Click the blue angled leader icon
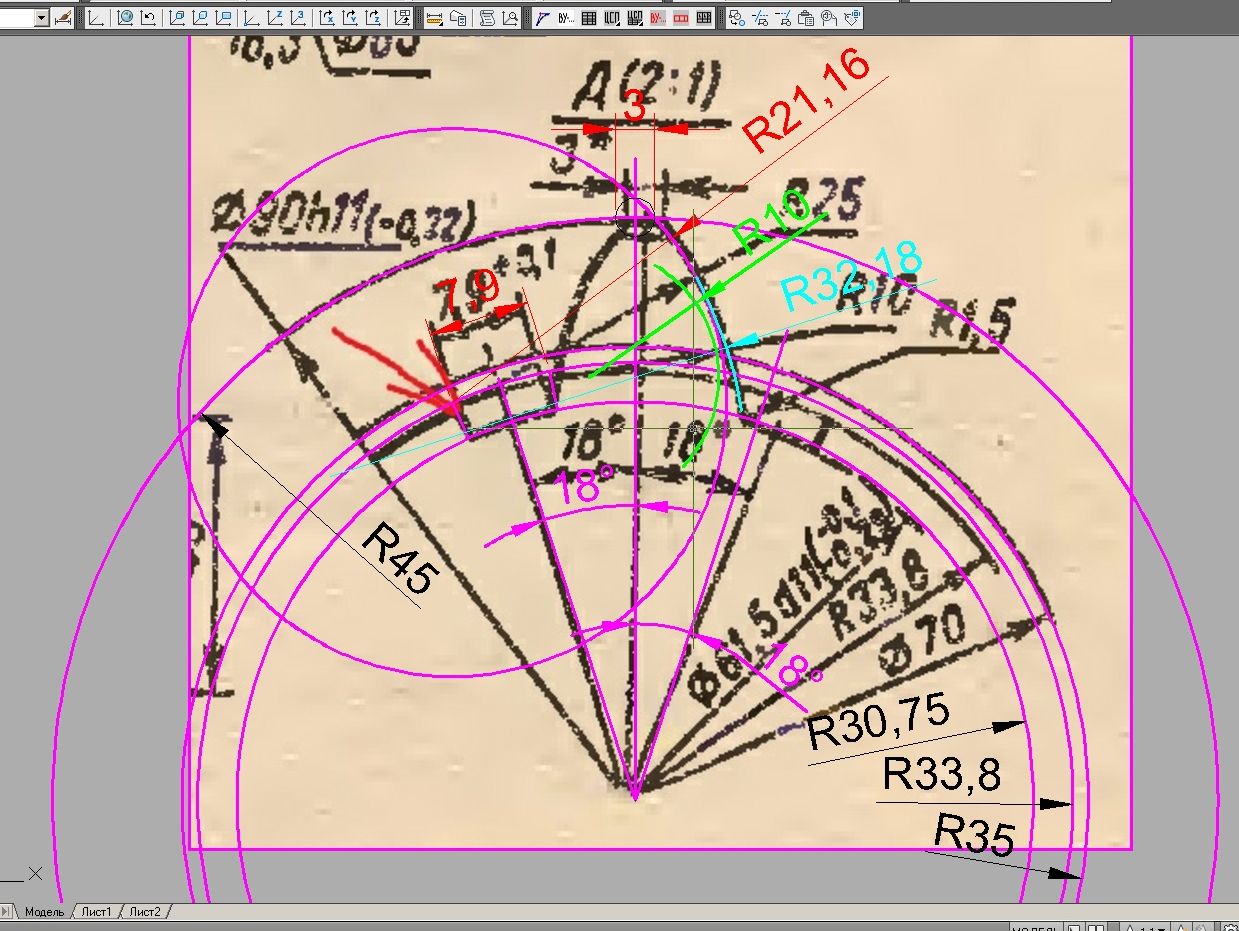The width and height of the screenshot is (1239, 931). (x=543, y=18)
